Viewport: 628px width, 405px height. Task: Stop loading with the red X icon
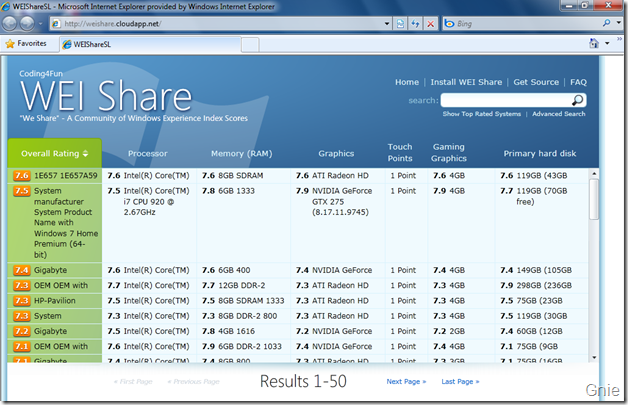click(x=431, y=24)
